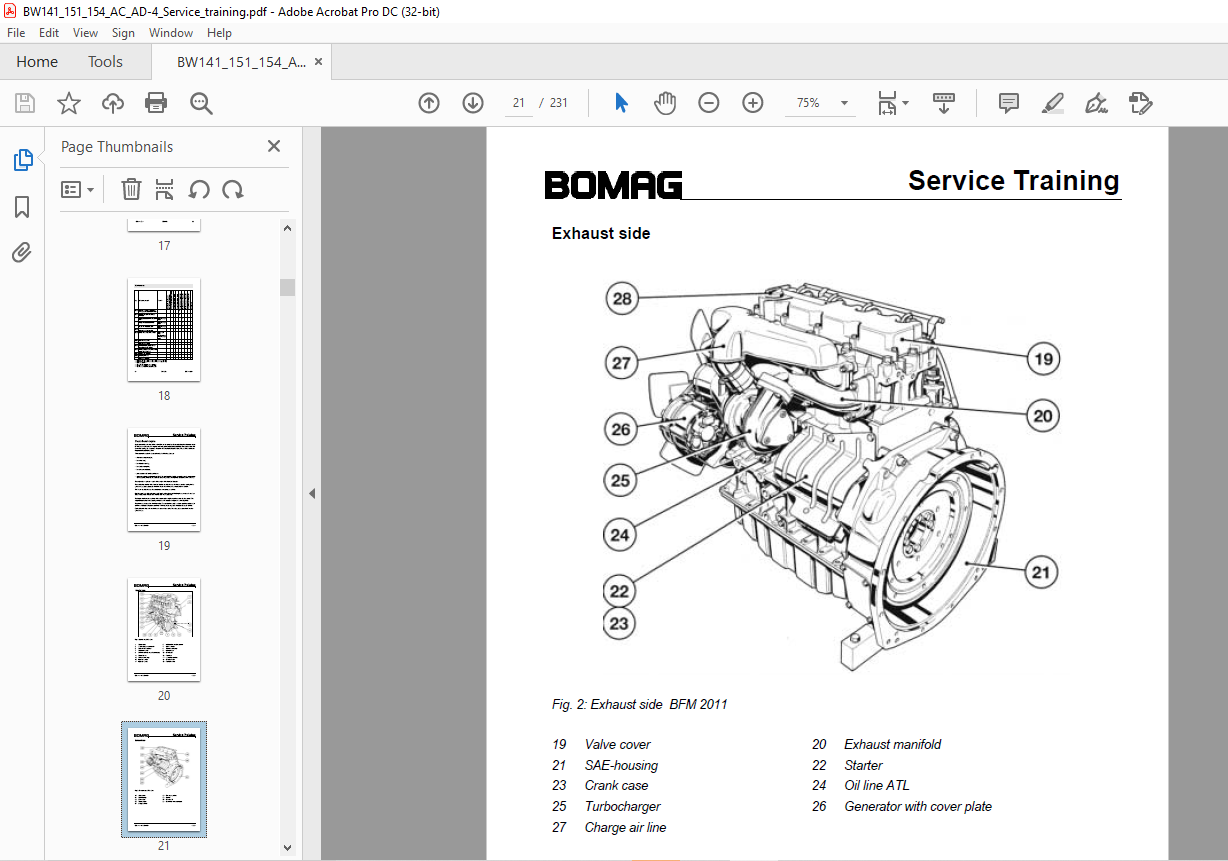Click the 'Oil line ATL' legend entry
1228x861 pixels.
(x=877, y=785)
